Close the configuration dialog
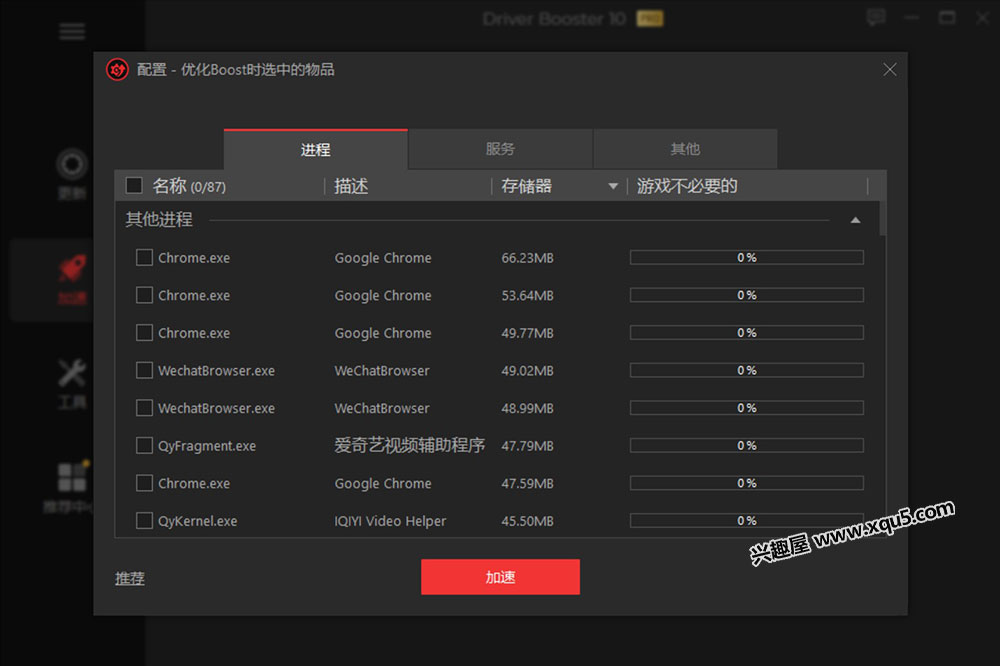The width and height of the screenshot is (1000, 666). (890, 70)
